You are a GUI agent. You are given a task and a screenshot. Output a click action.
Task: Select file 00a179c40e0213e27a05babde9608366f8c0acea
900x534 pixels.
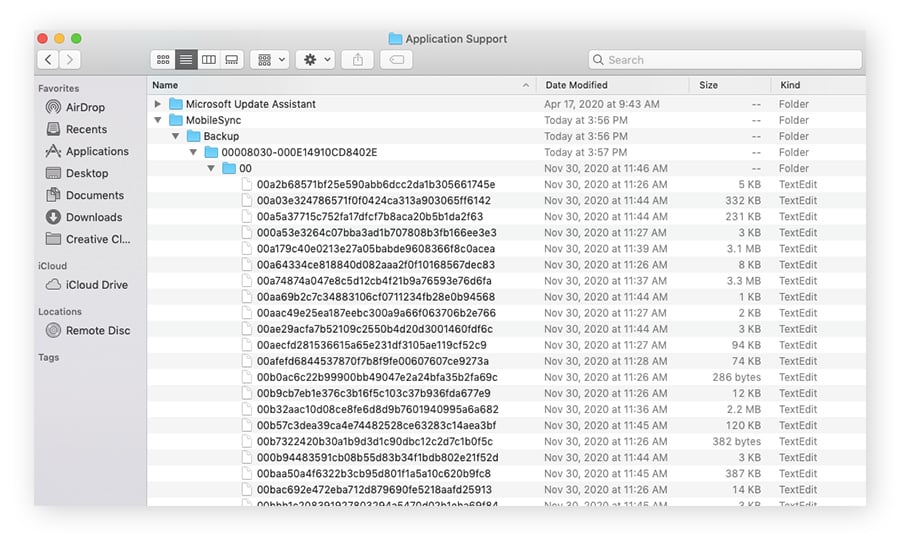(375, 249)
